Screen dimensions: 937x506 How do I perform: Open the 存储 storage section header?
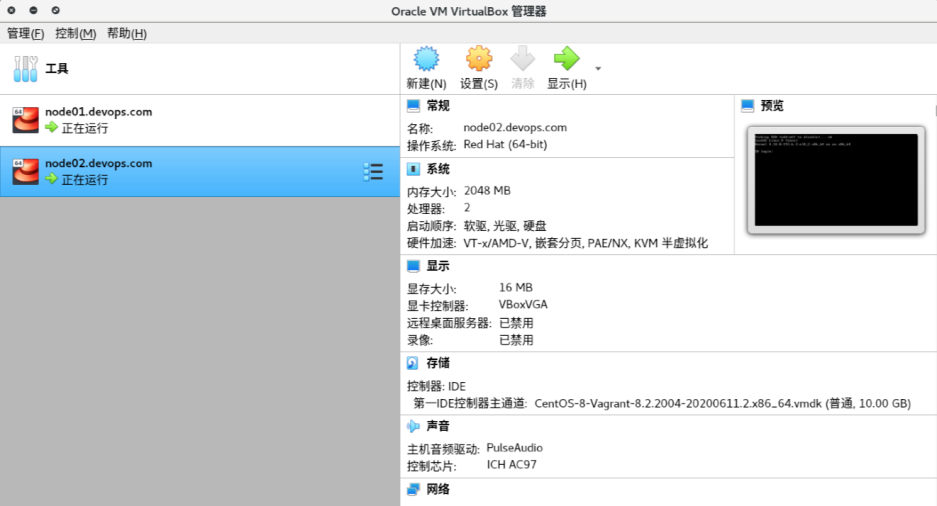coord(438,363)
